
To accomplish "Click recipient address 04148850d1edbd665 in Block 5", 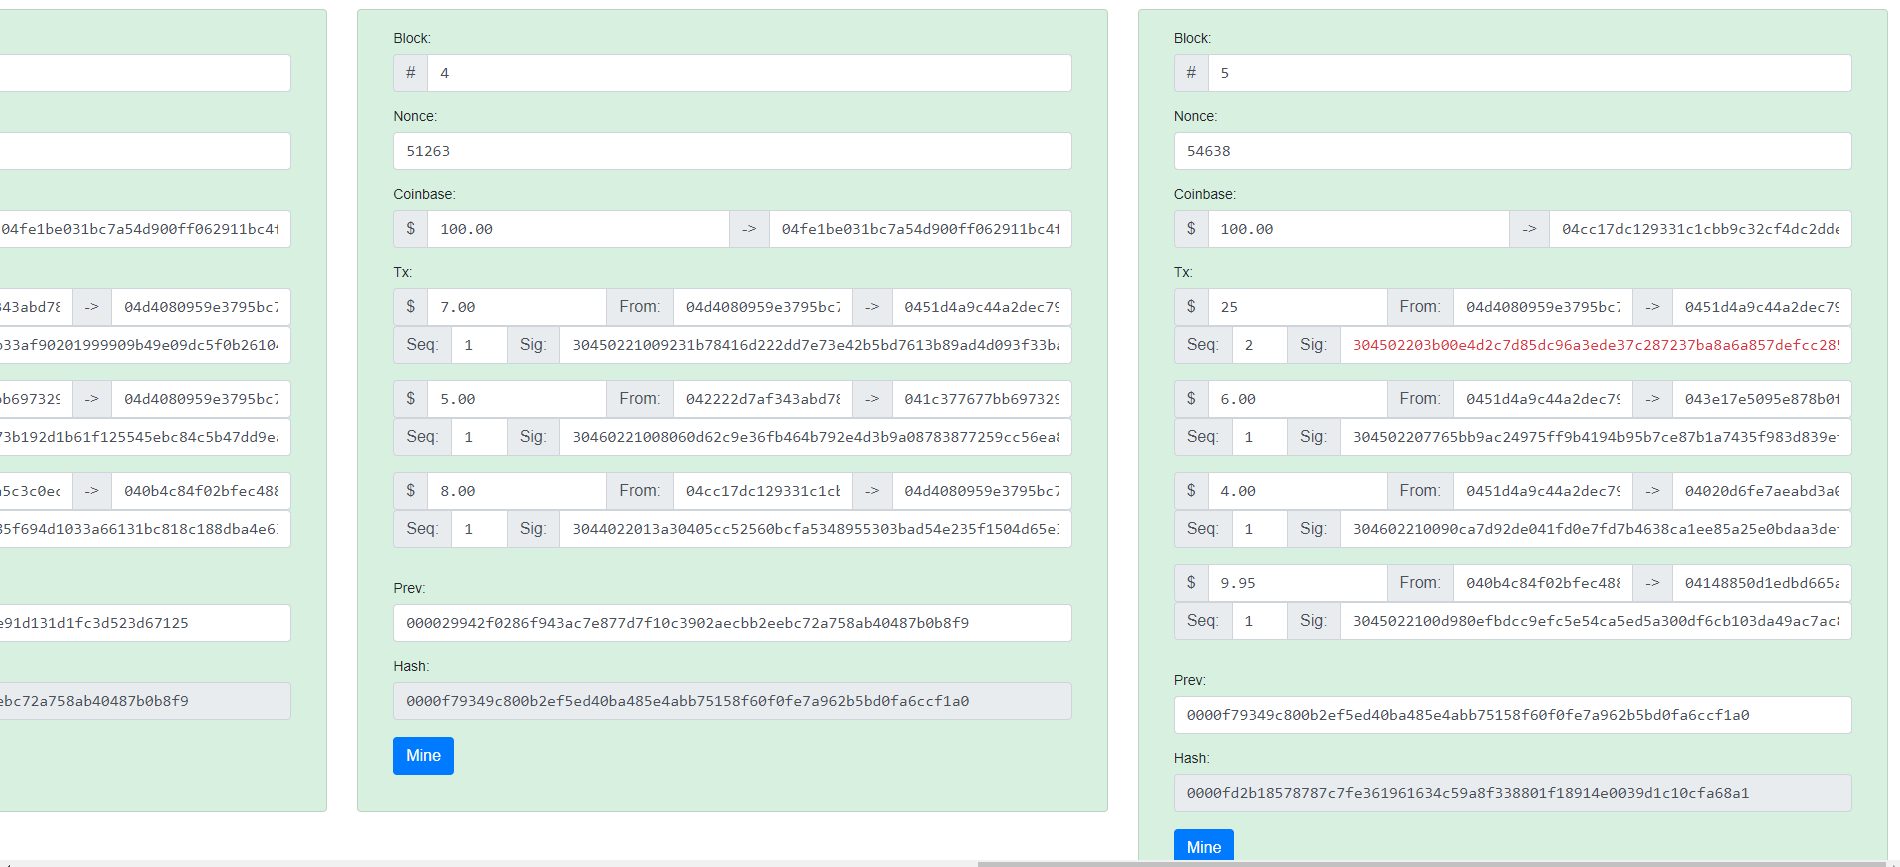I will coord(1762,583).
